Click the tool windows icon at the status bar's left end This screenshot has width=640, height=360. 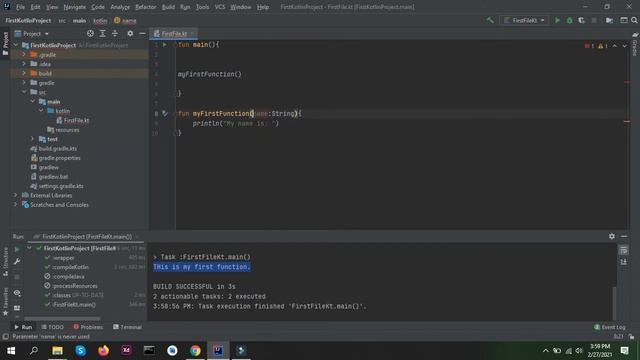(x=5, y=337)
